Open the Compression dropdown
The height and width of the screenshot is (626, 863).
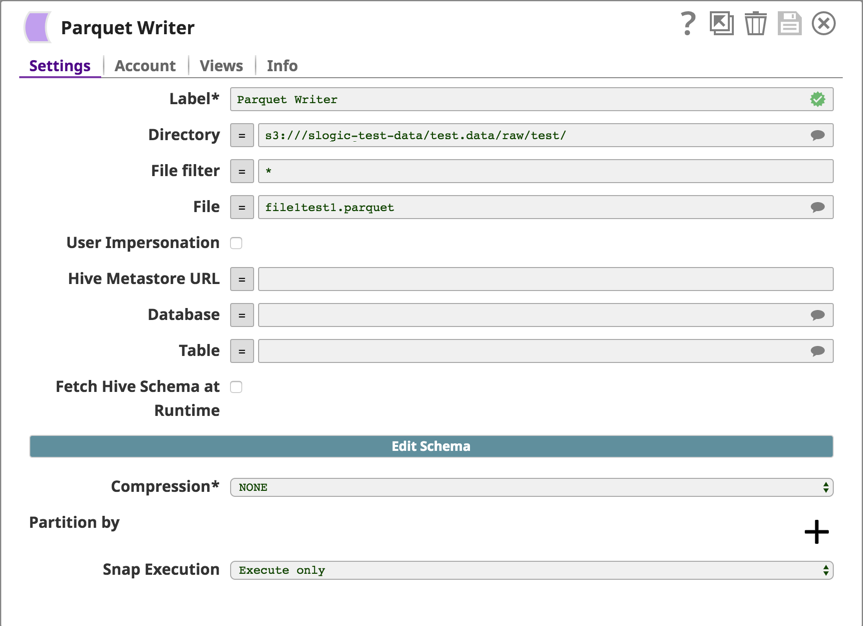tap(531, 487)
